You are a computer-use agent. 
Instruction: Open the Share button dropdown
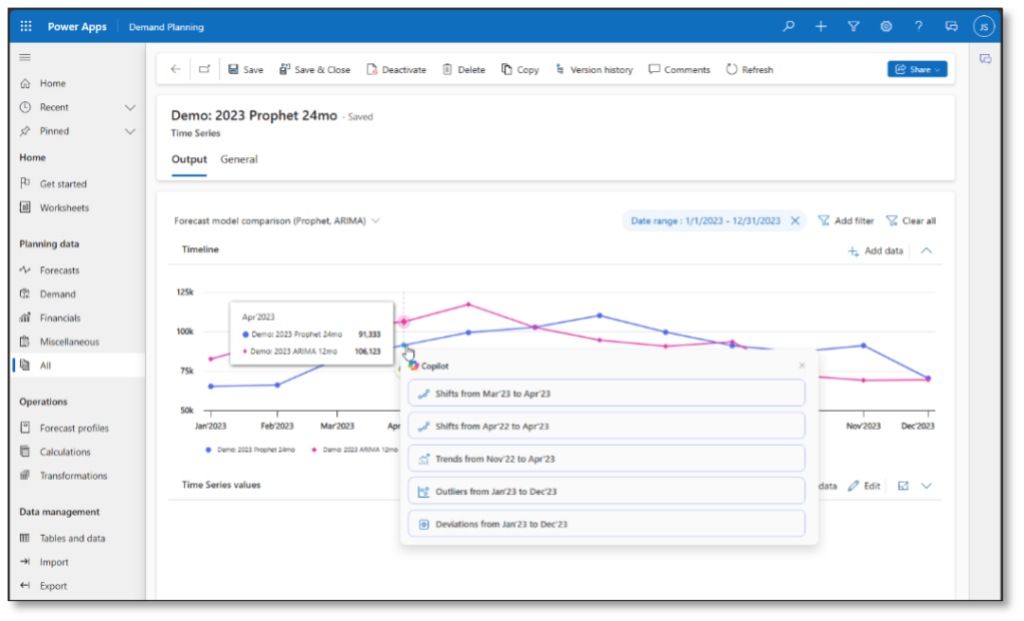click(x=916, y=69)
